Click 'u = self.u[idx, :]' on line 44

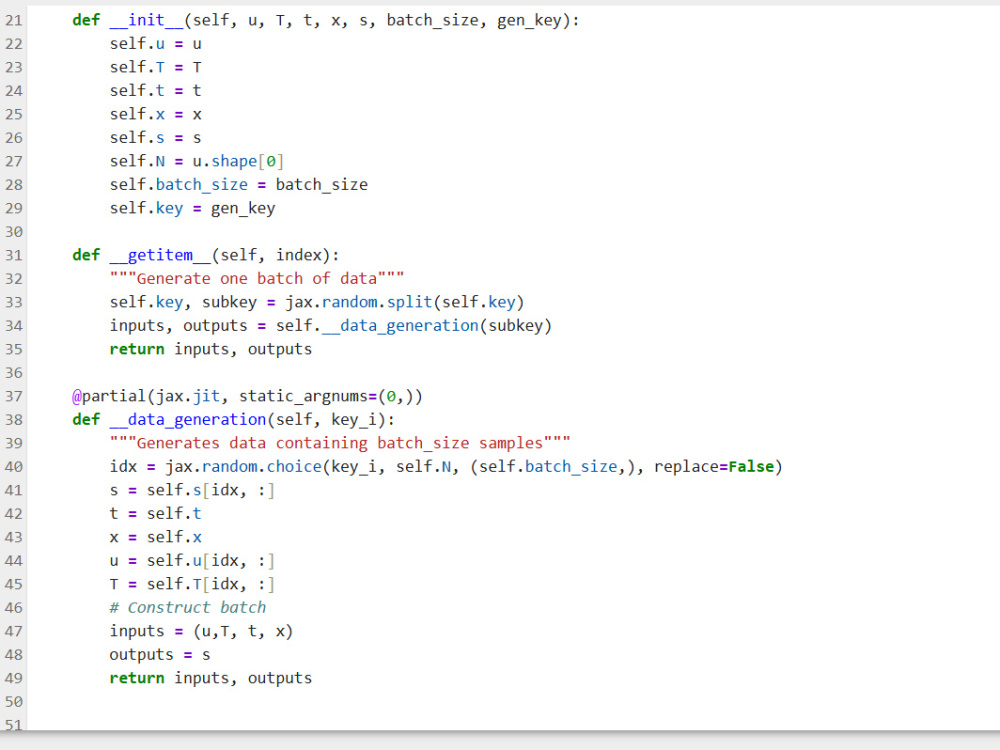pyautogui.click(x=192, y=561)
